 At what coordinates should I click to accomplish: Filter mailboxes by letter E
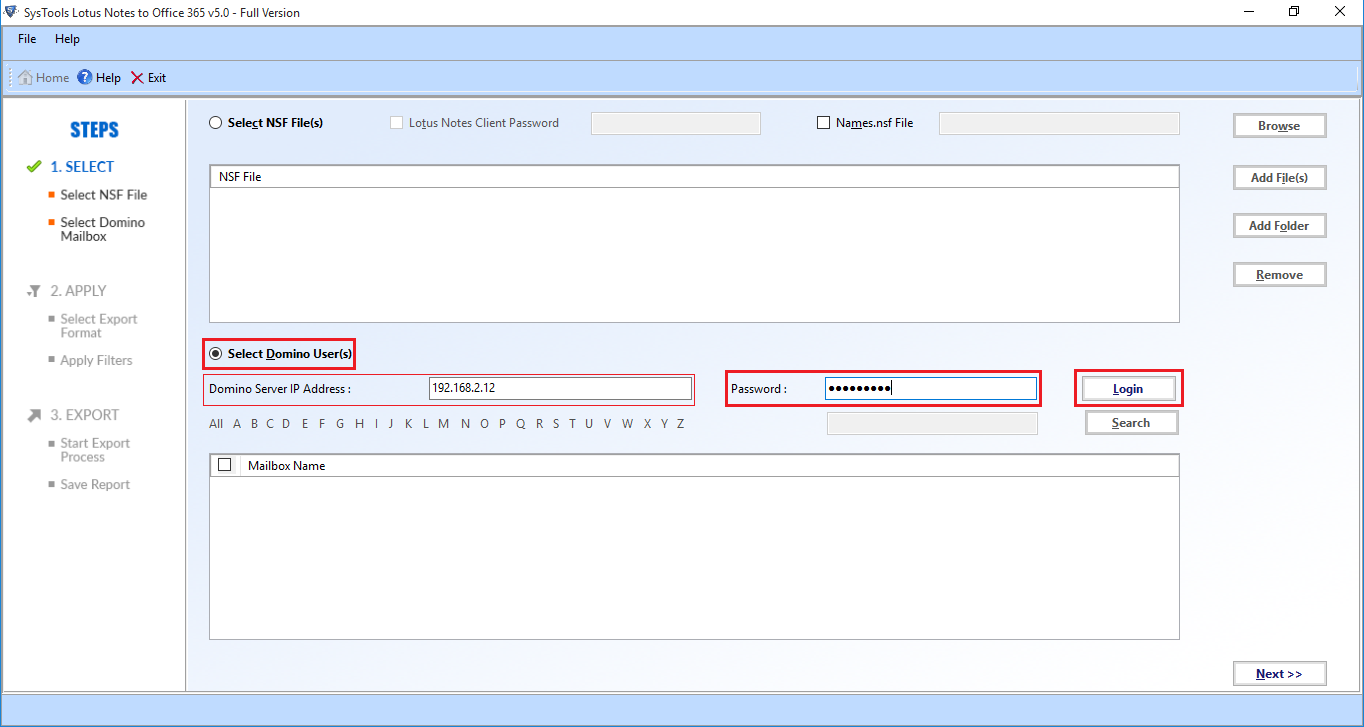[304, 424]
